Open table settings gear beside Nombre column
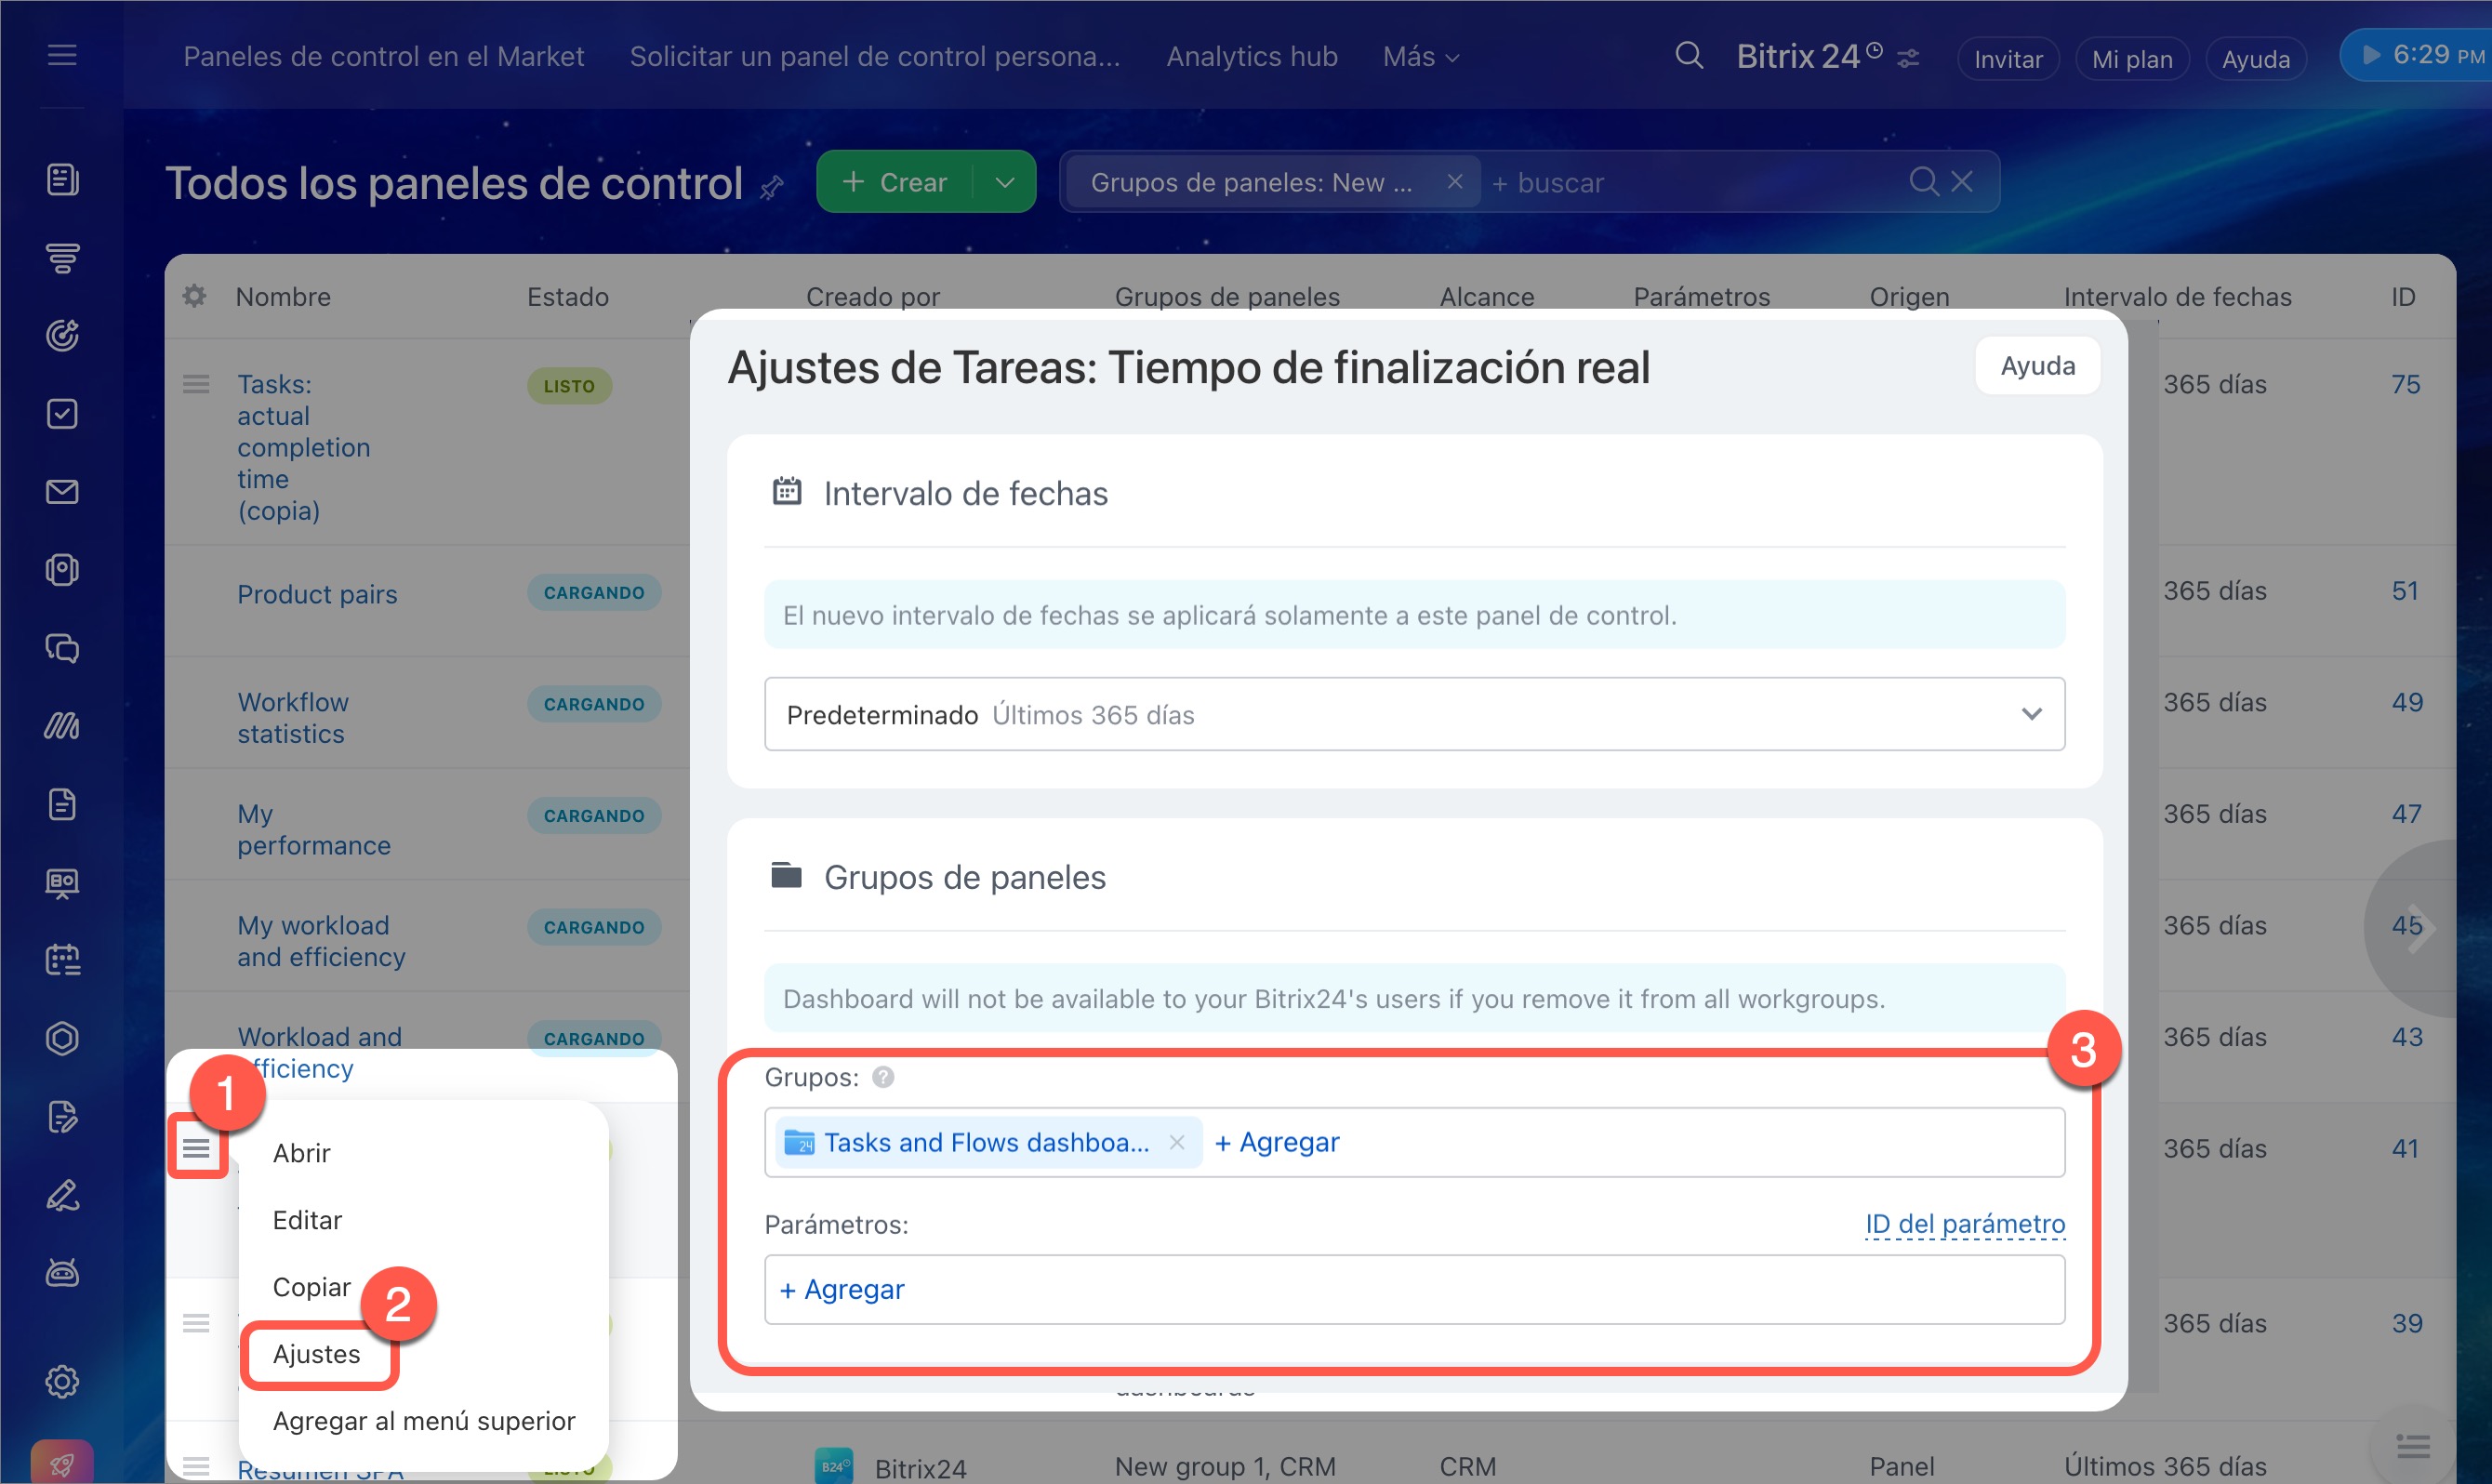The height and width of the screenshot is (1484, 2492). 194,296
